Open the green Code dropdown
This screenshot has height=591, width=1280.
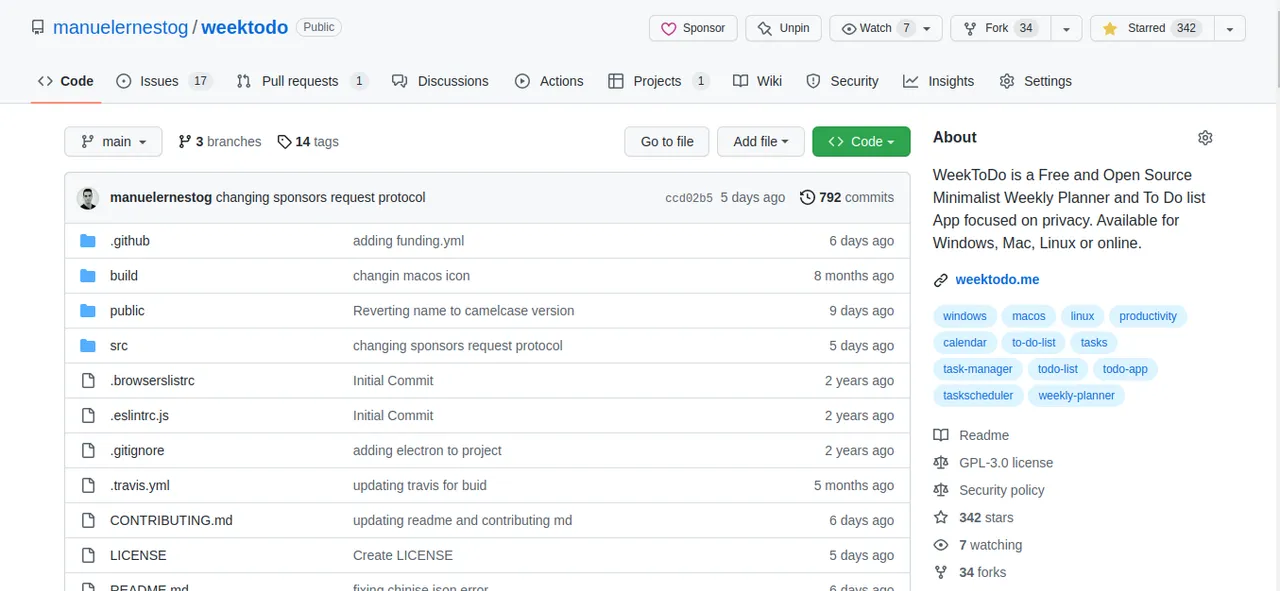[861, 142]
